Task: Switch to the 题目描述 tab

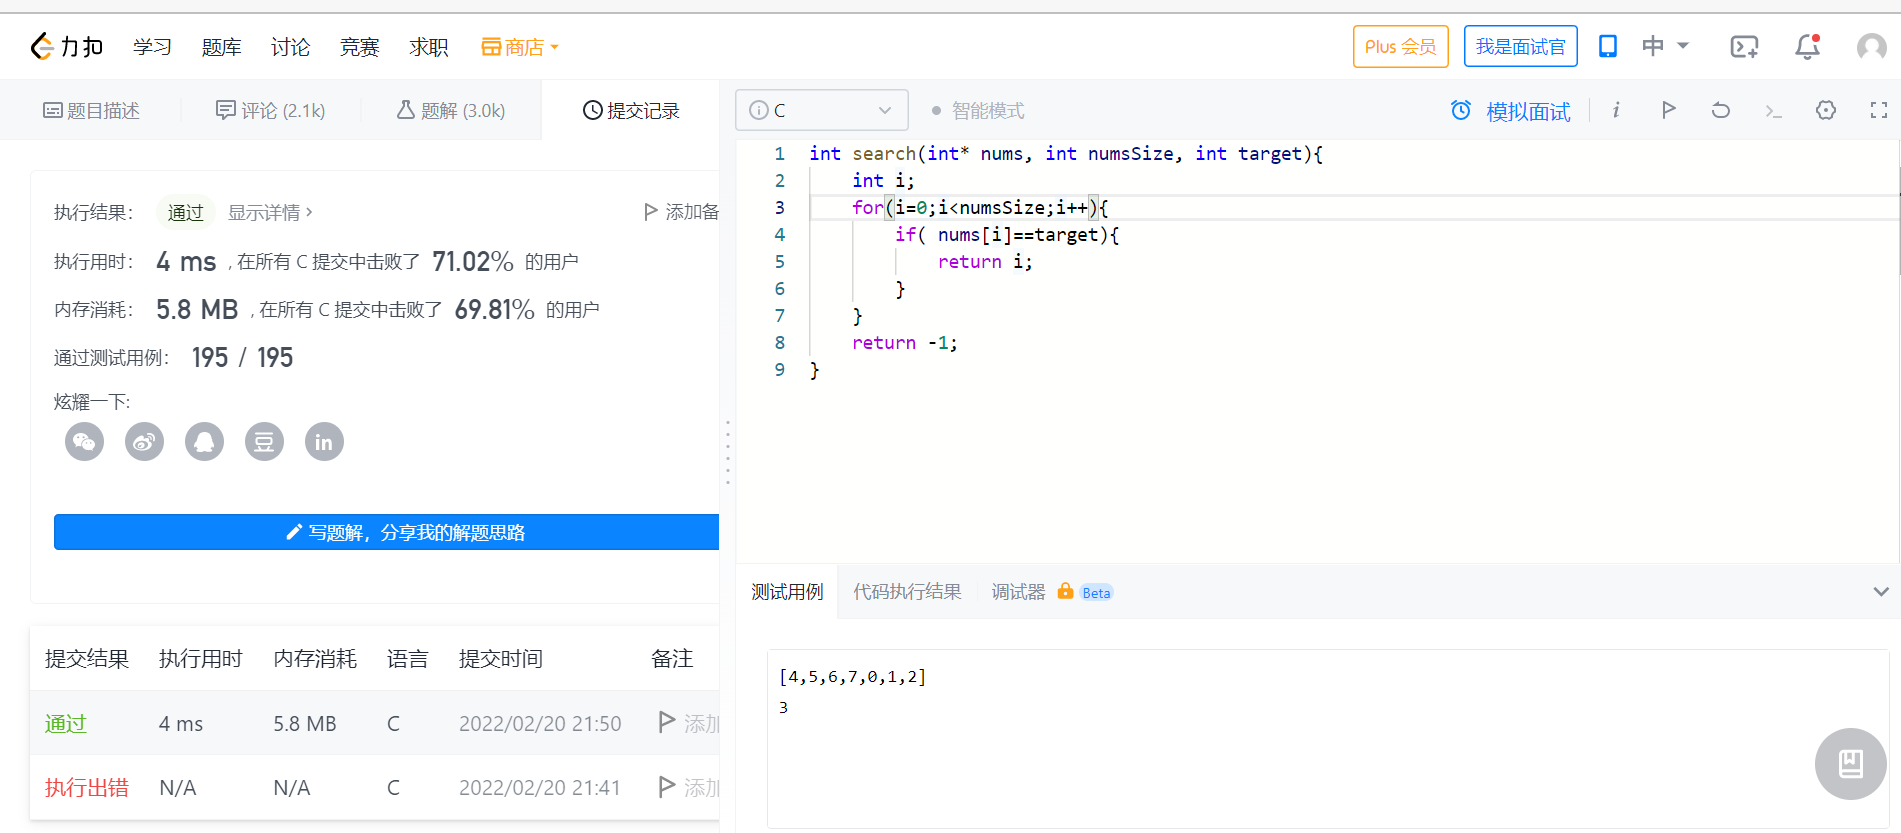Action: coord(91,110)
